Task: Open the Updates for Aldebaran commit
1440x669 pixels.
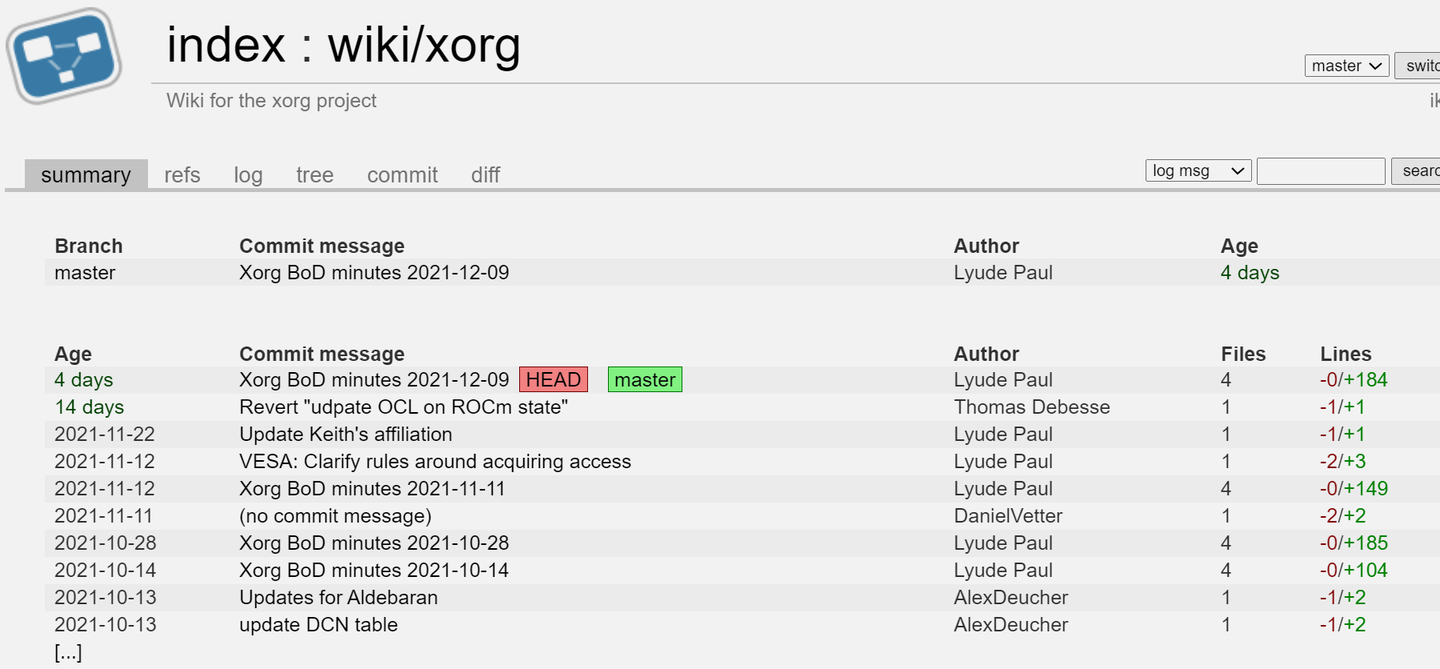Action: coord(338,597)
